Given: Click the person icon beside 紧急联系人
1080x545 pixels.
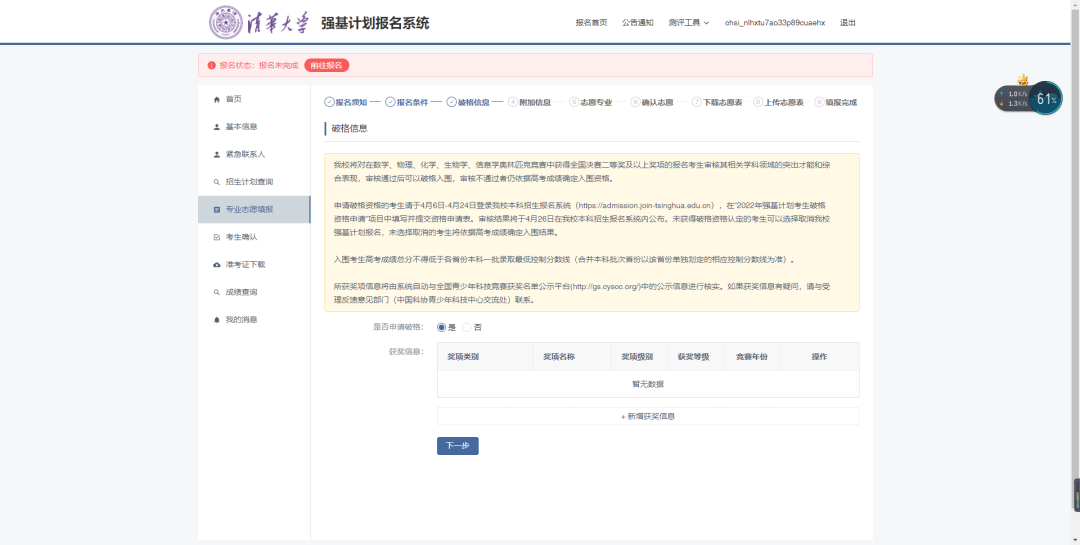Looking at the screenshot, I should pyautogui.click(x=217, y=154).
